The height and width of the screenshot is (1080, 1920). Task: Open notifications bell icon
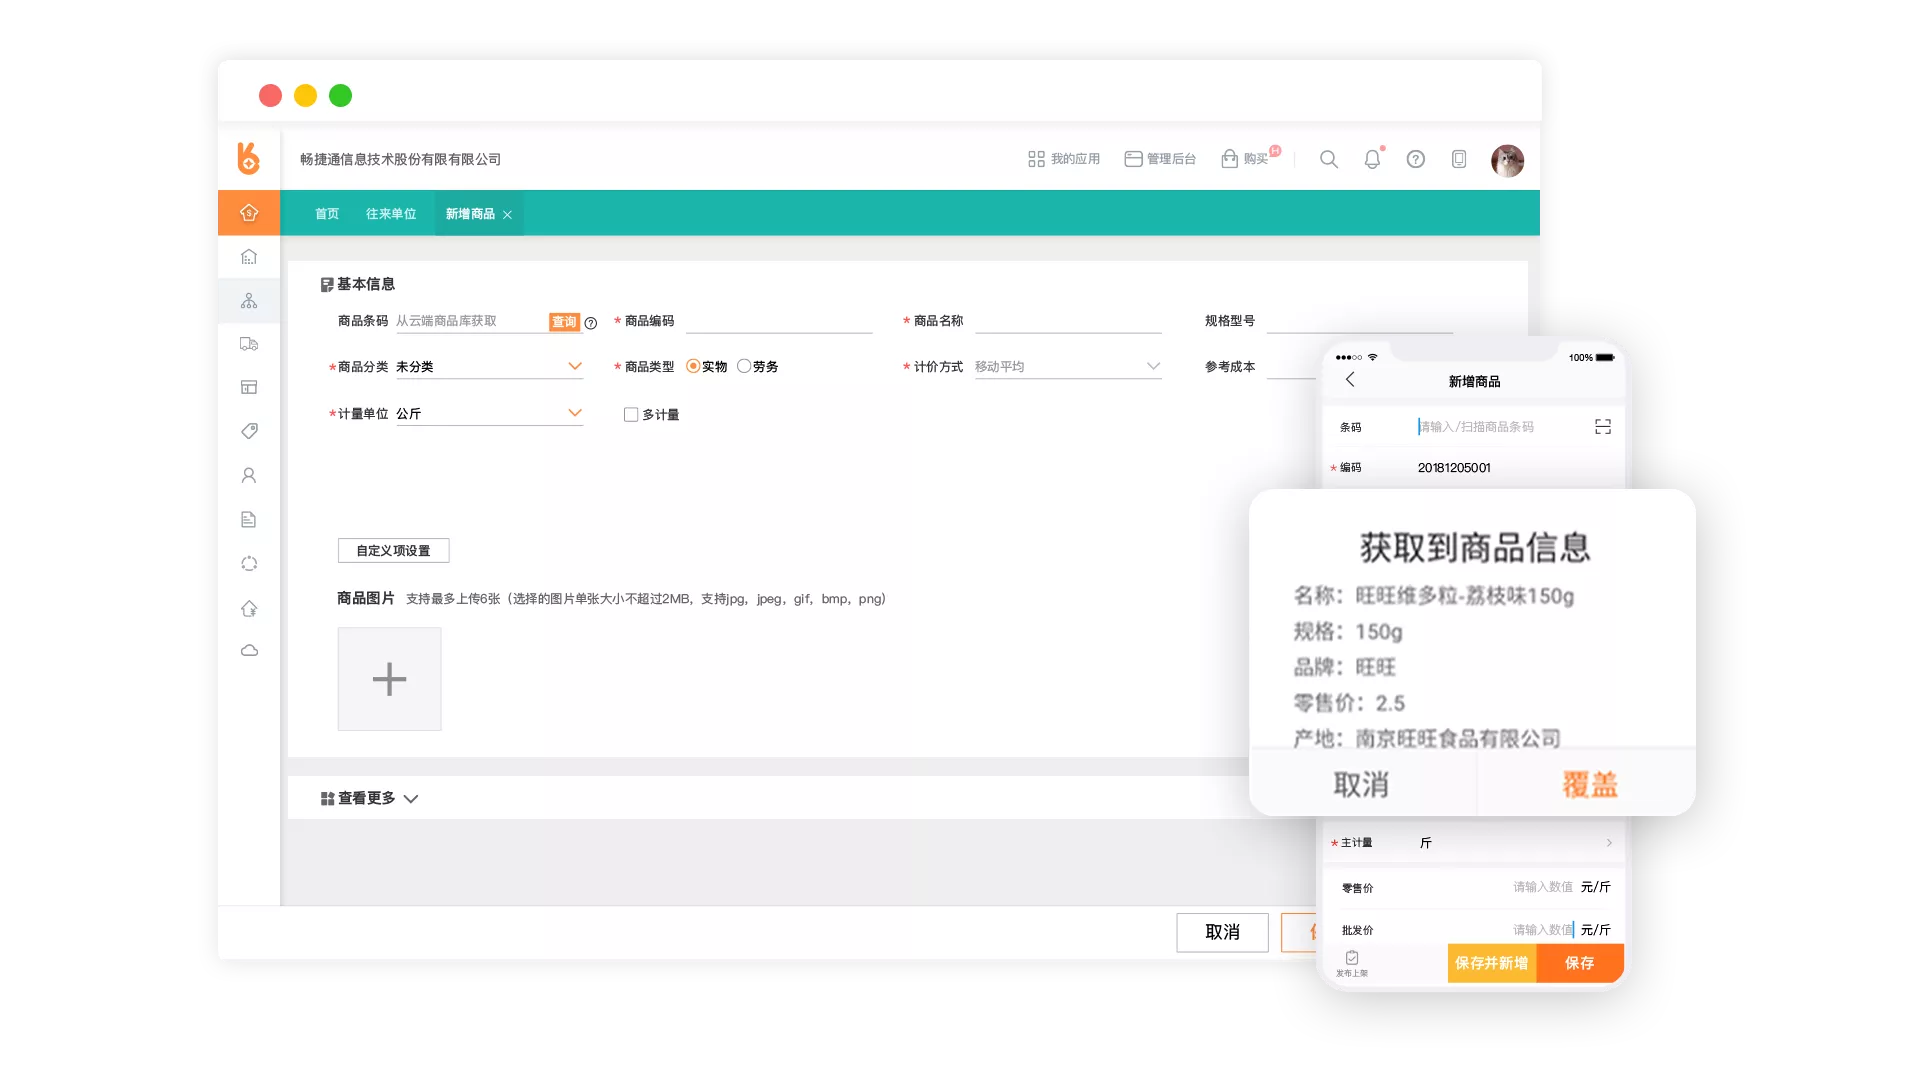click(x=1372, y=159)
